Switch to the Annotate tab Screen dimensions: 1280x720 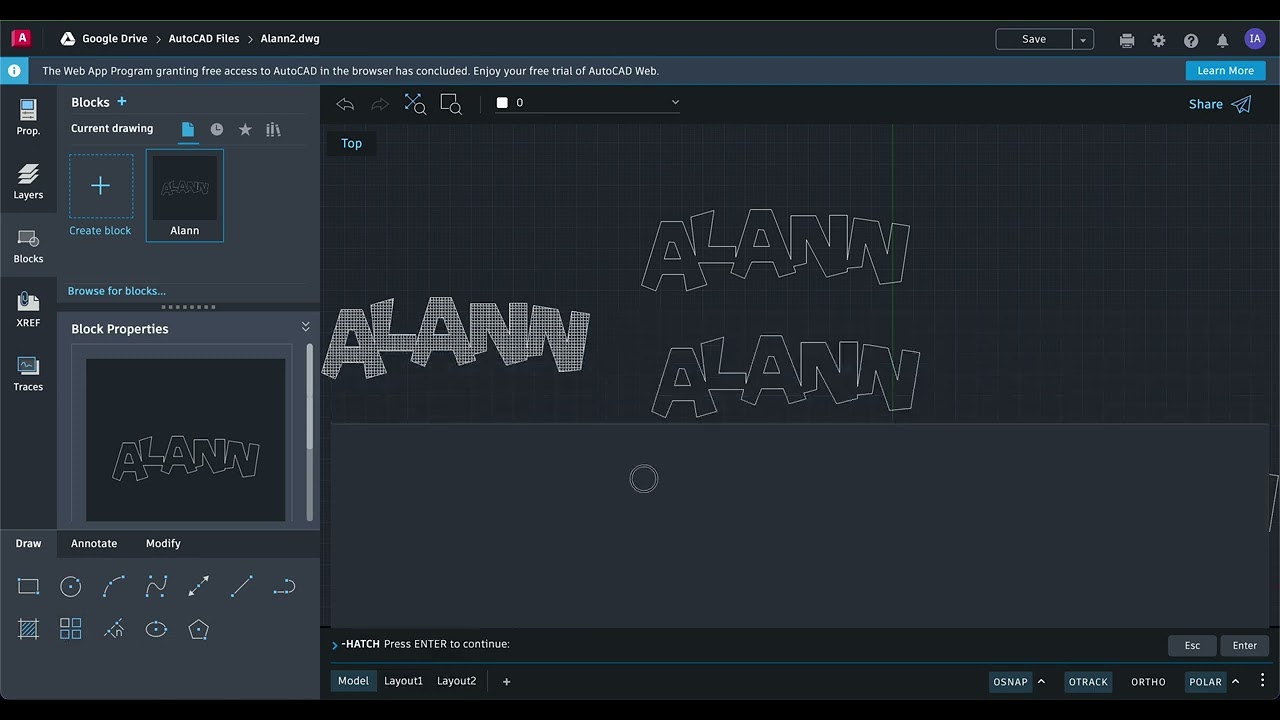[x=94, y=544]
